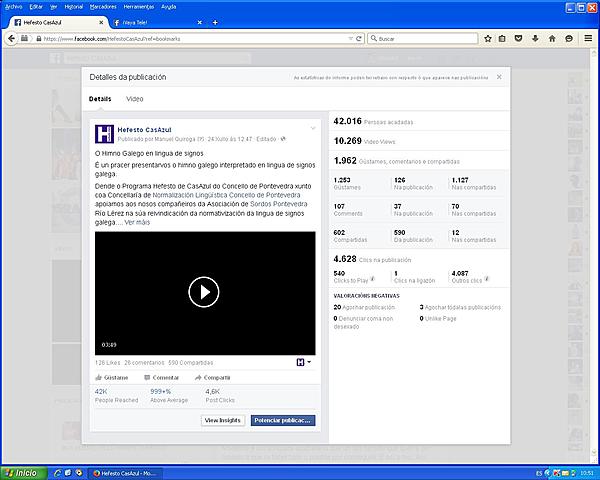
Task: Open a new tab with the plus button
Action: pyautogui.click(x=215, y=23)
